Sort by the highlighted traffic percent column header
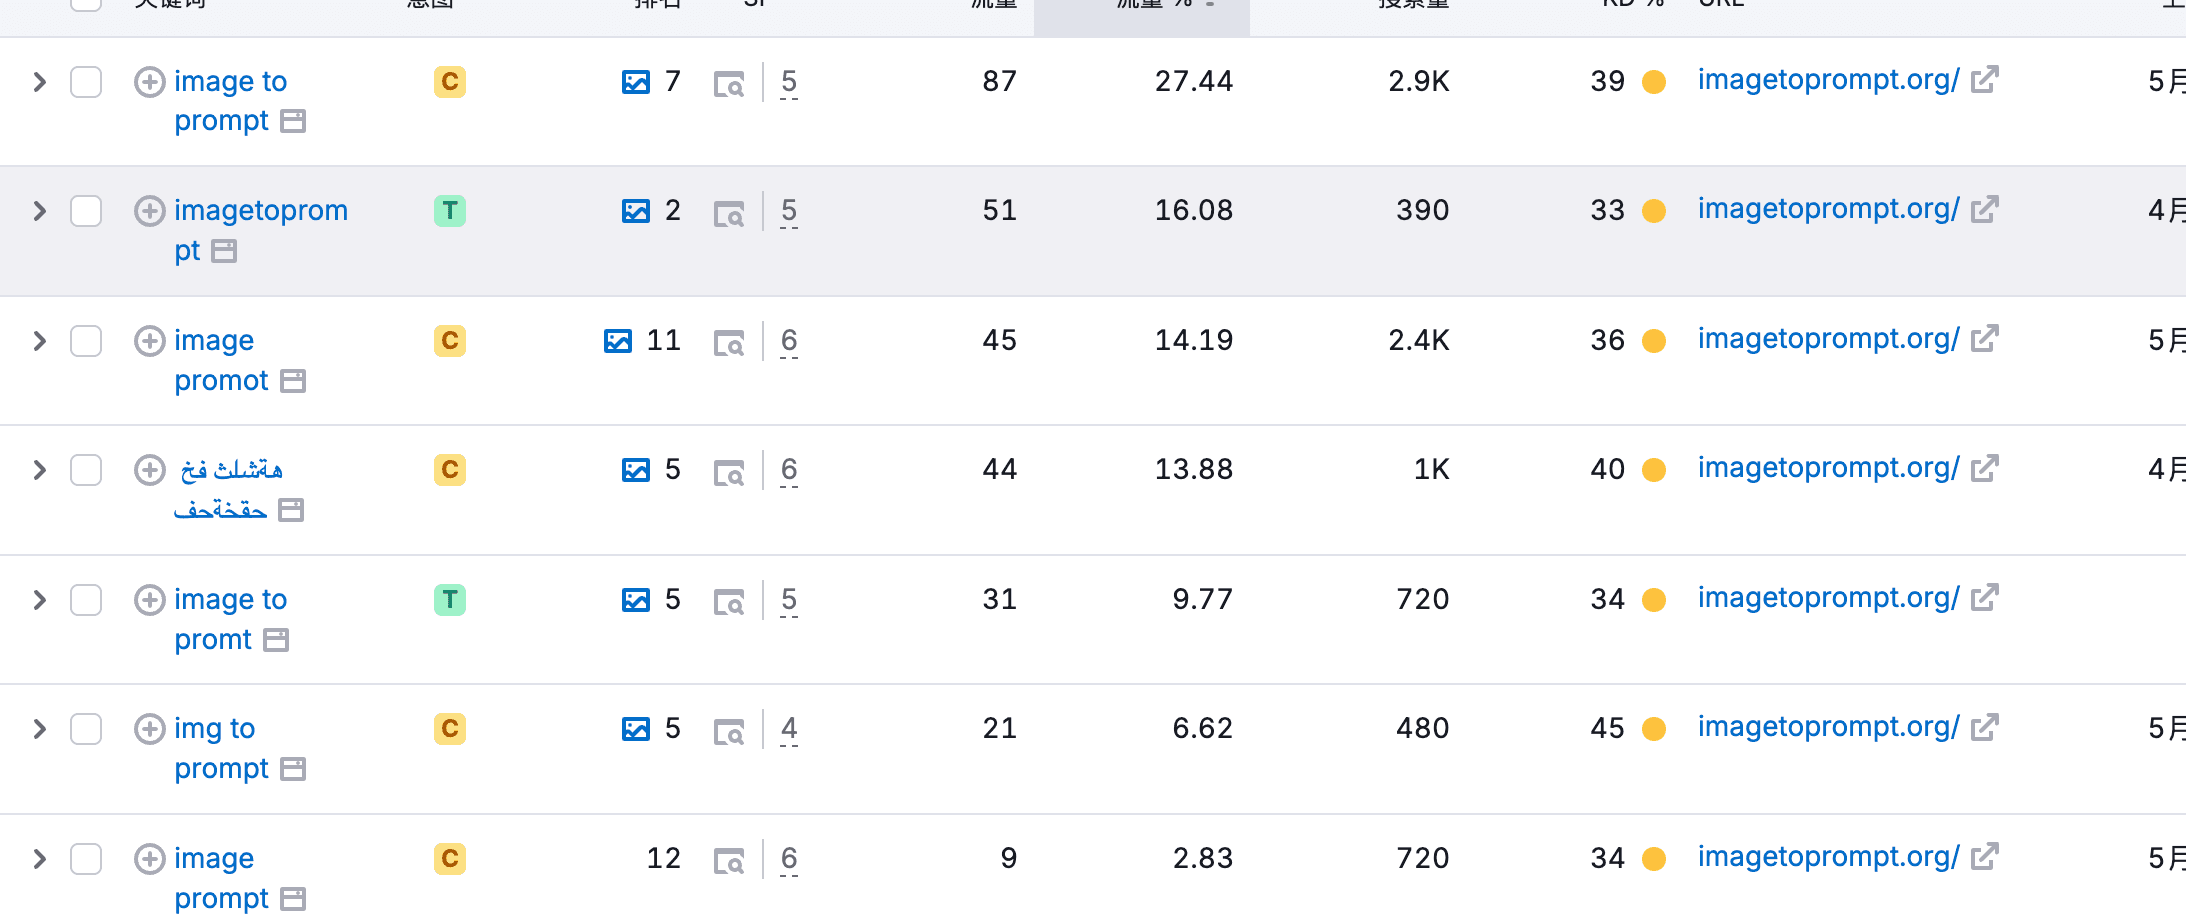The height and width of the screenshot is (922, 2186). (x=1142, y=12)
